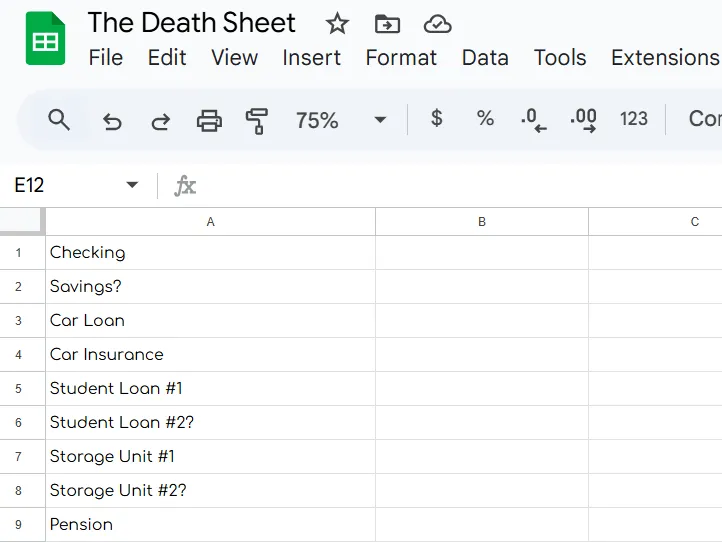This screenshot has width=722, height=542.
Task: Click the move to folder icon
Action: [x=387, y=24]
